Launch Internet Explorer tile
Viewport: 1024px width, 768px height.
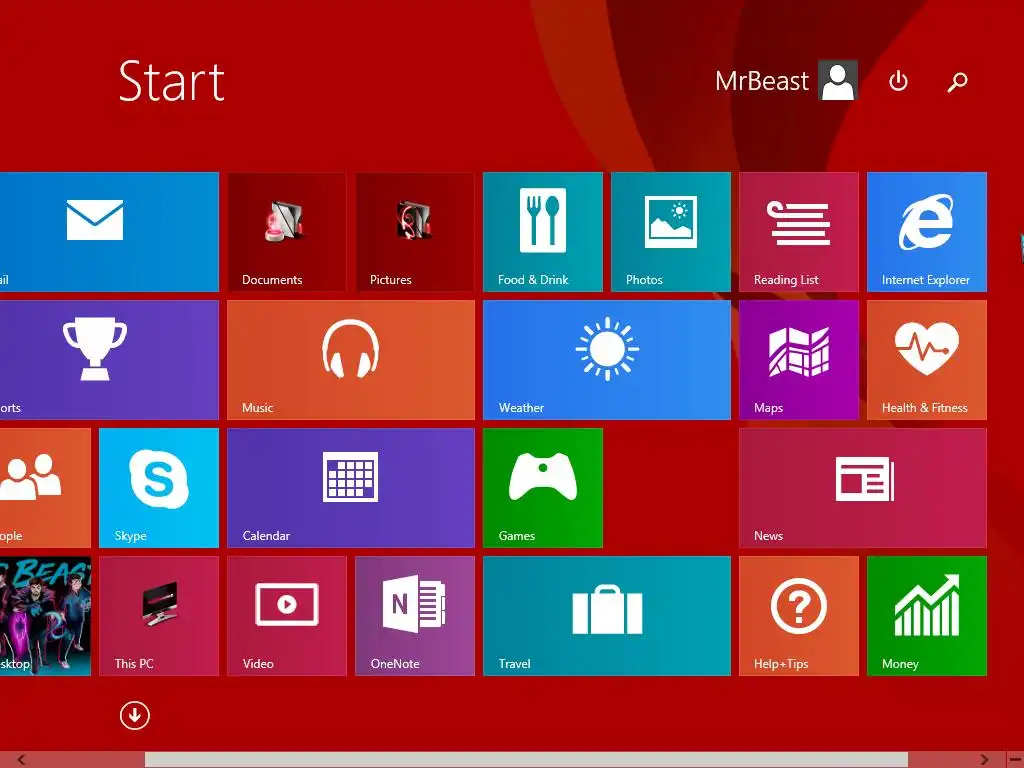927,232
